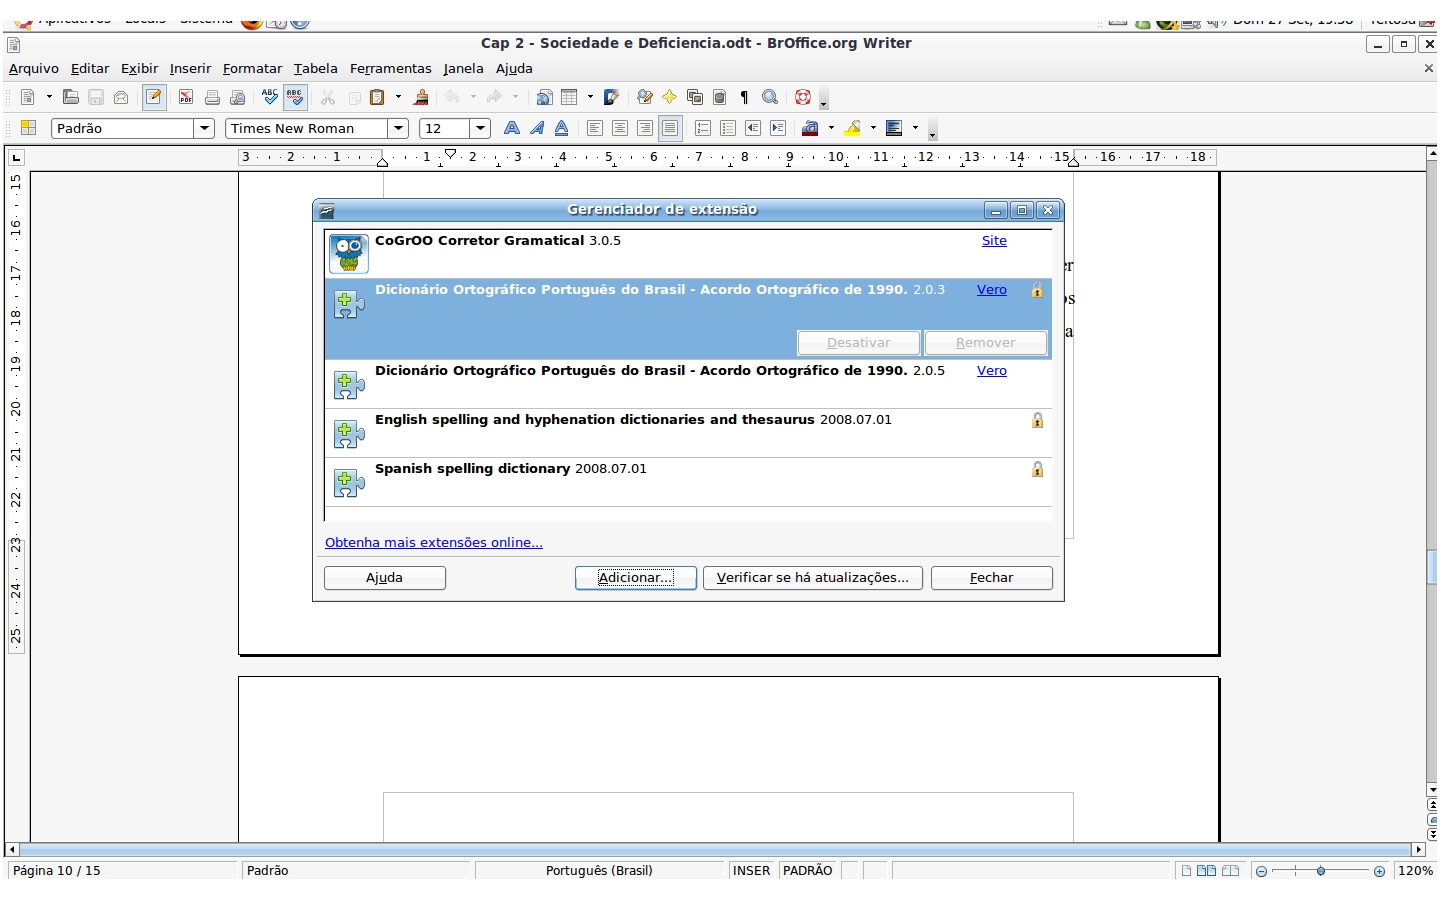Open the Zoom magnifier icon
The width and height of the screenshot is (1440, 900).
click(x=770, y=97)
